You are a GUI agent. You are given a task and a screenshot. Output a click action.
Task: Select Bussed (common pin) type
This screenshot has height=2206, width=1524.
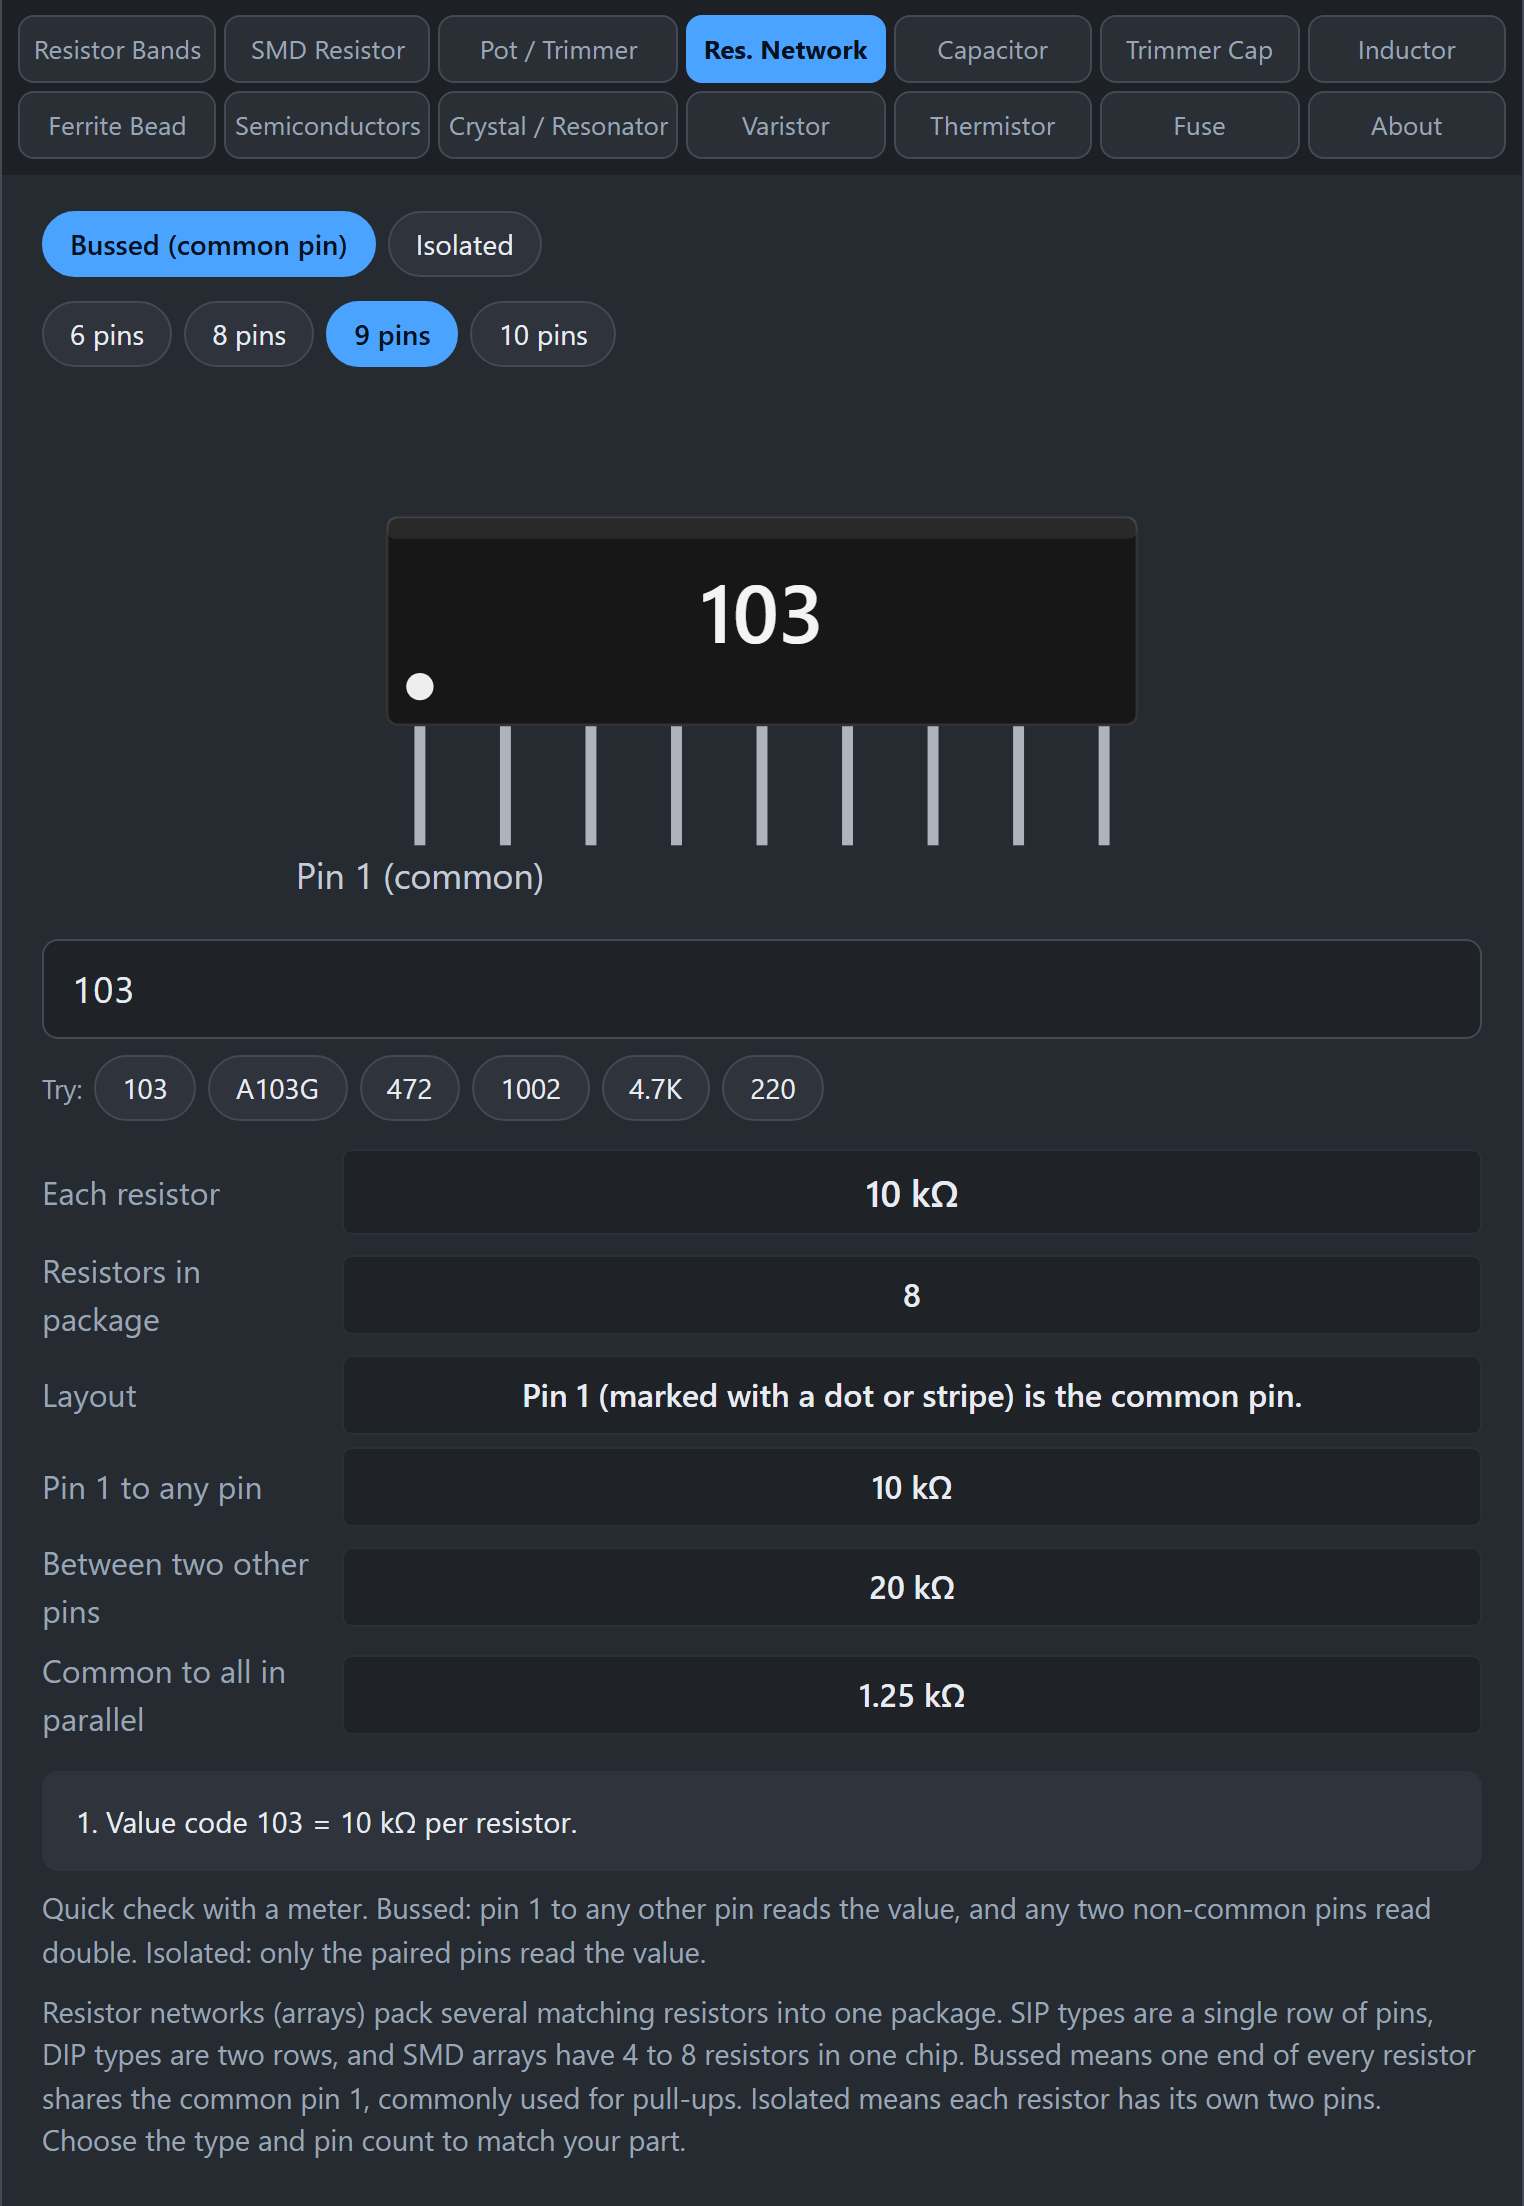click(208, 244)
